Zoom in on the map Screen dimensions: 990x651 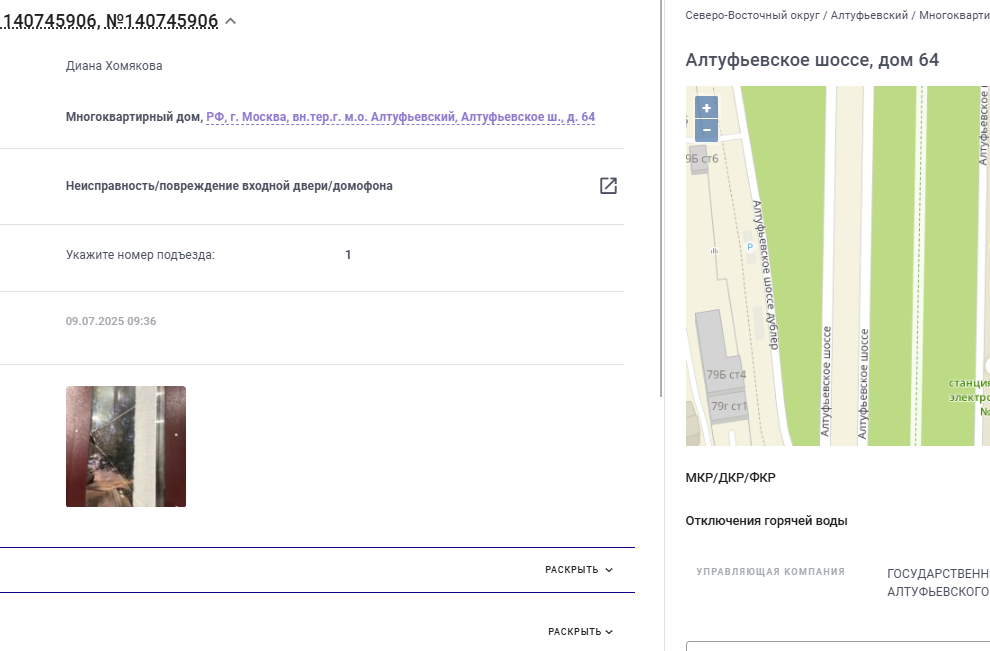707,107
